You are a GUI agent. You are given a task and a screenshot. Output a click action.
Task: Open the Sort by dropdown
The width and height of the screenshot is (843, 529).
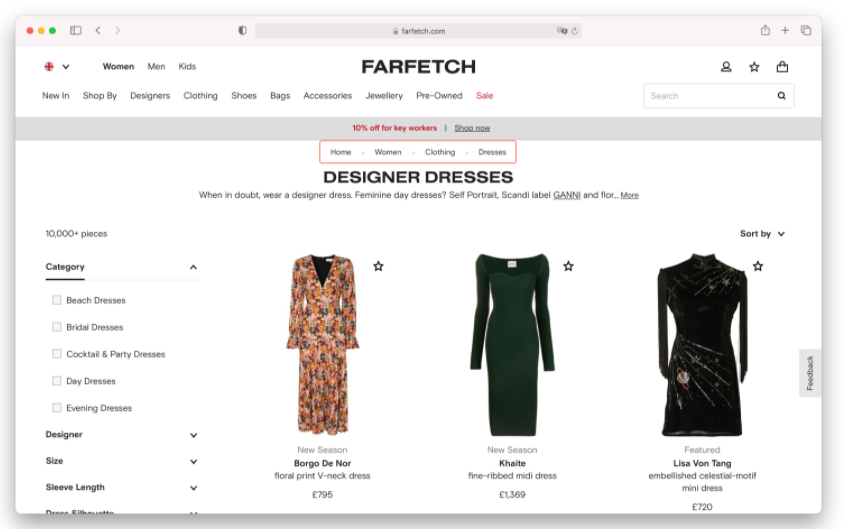(x=762, y=234)
